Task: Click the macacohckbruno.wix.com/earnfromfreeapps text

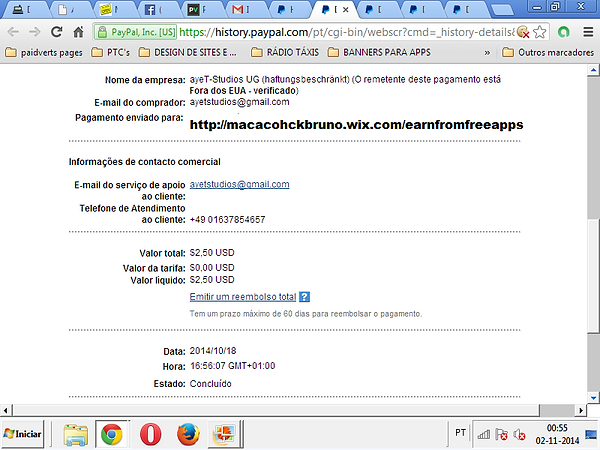Action: coord(357,125)
